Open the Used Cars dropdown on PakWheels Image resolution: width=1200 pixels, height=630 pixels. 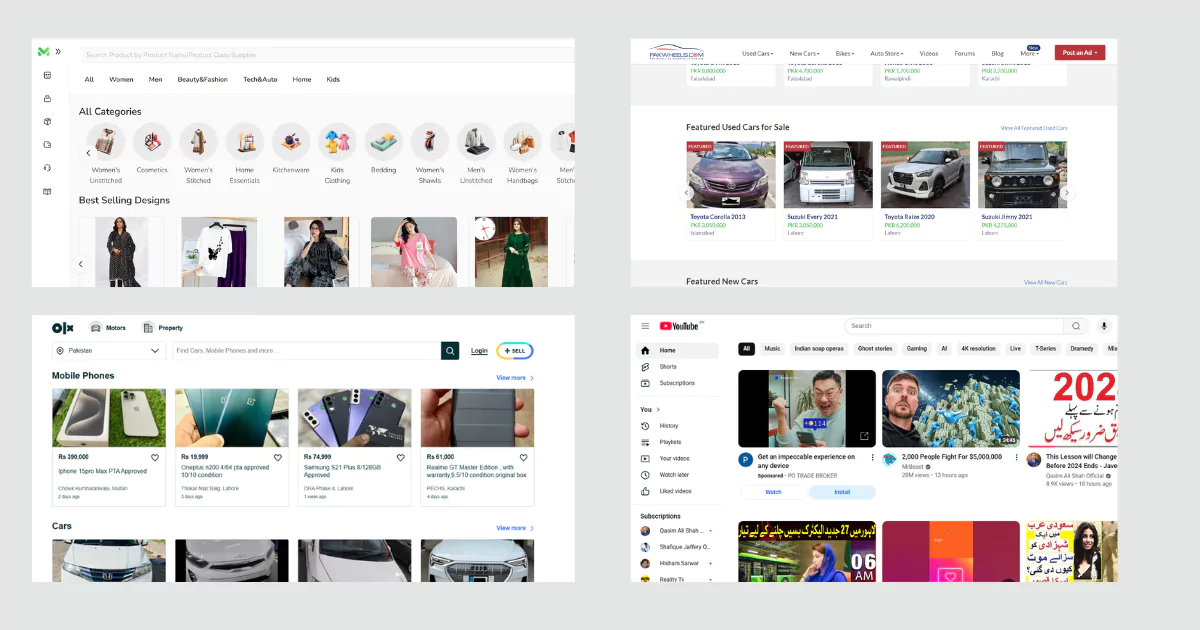758,53
